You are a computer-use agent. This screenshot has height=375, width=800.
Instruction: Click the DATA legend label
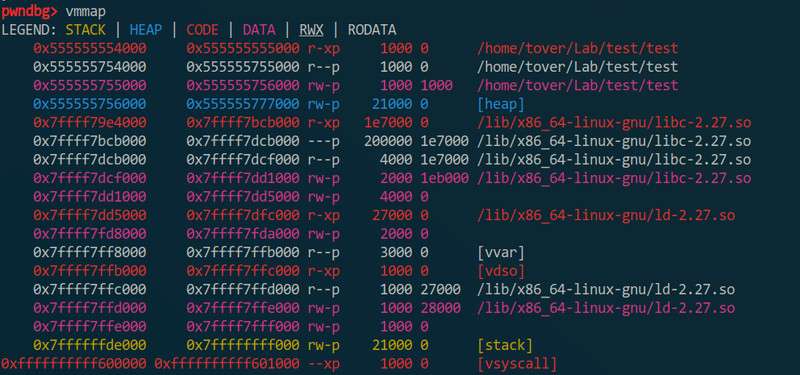tap(259, 30)
